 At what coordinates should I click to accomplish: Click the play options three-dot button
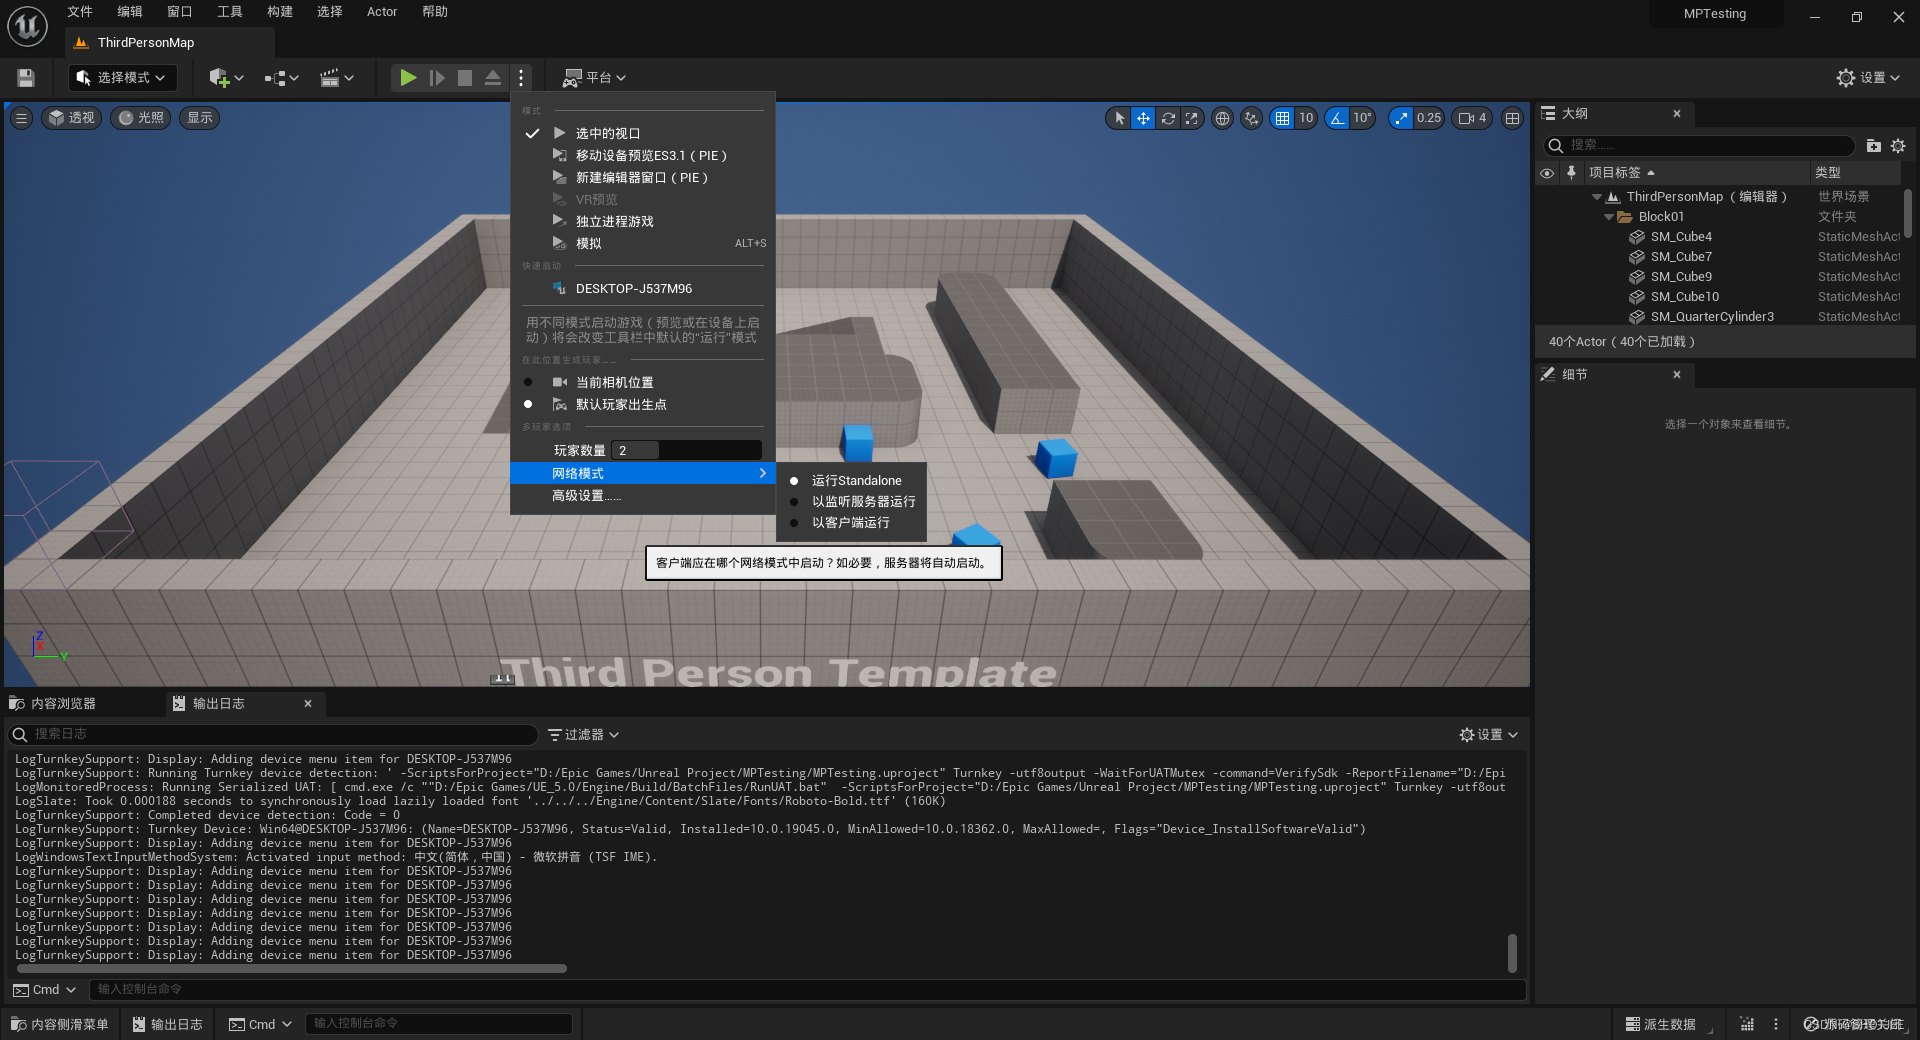521,78
